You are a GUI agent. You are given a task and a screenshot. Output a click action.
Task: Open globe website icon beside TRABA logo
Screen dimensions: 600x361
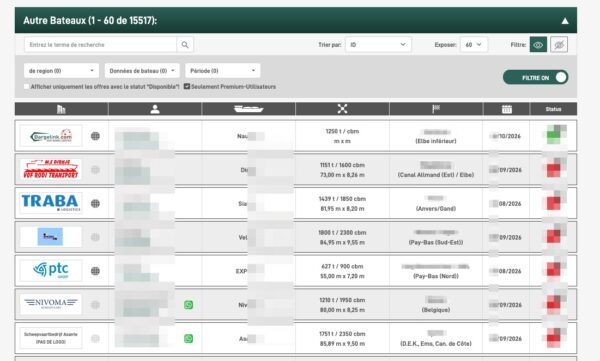95,203
